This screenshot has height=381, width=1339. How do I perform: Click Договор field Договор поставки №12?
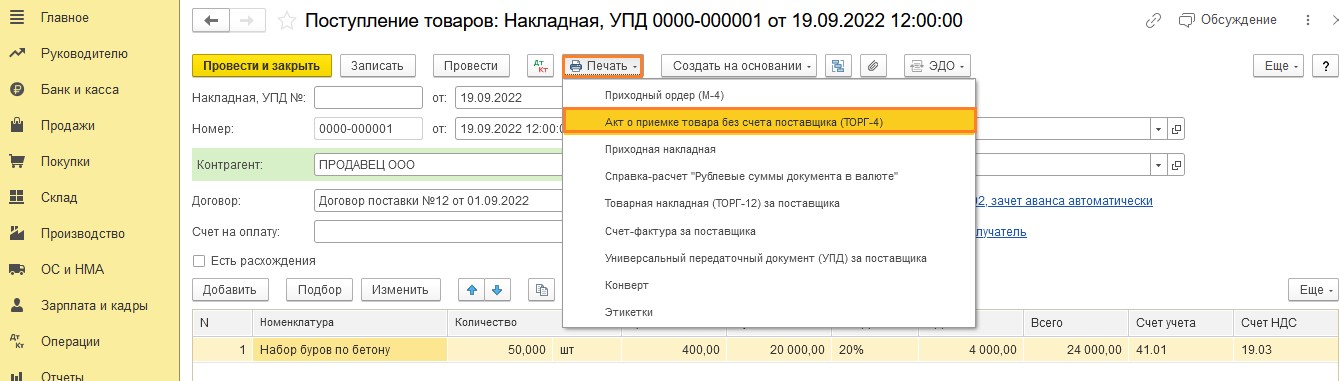click(x=438, y=200)
